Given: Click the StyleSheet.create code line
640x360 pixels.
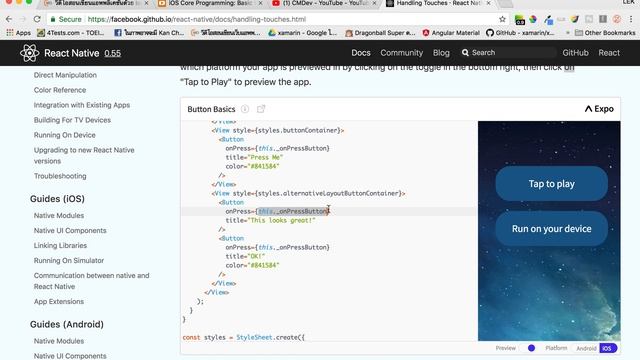Looking at the screenshot, I should (244, 338).
